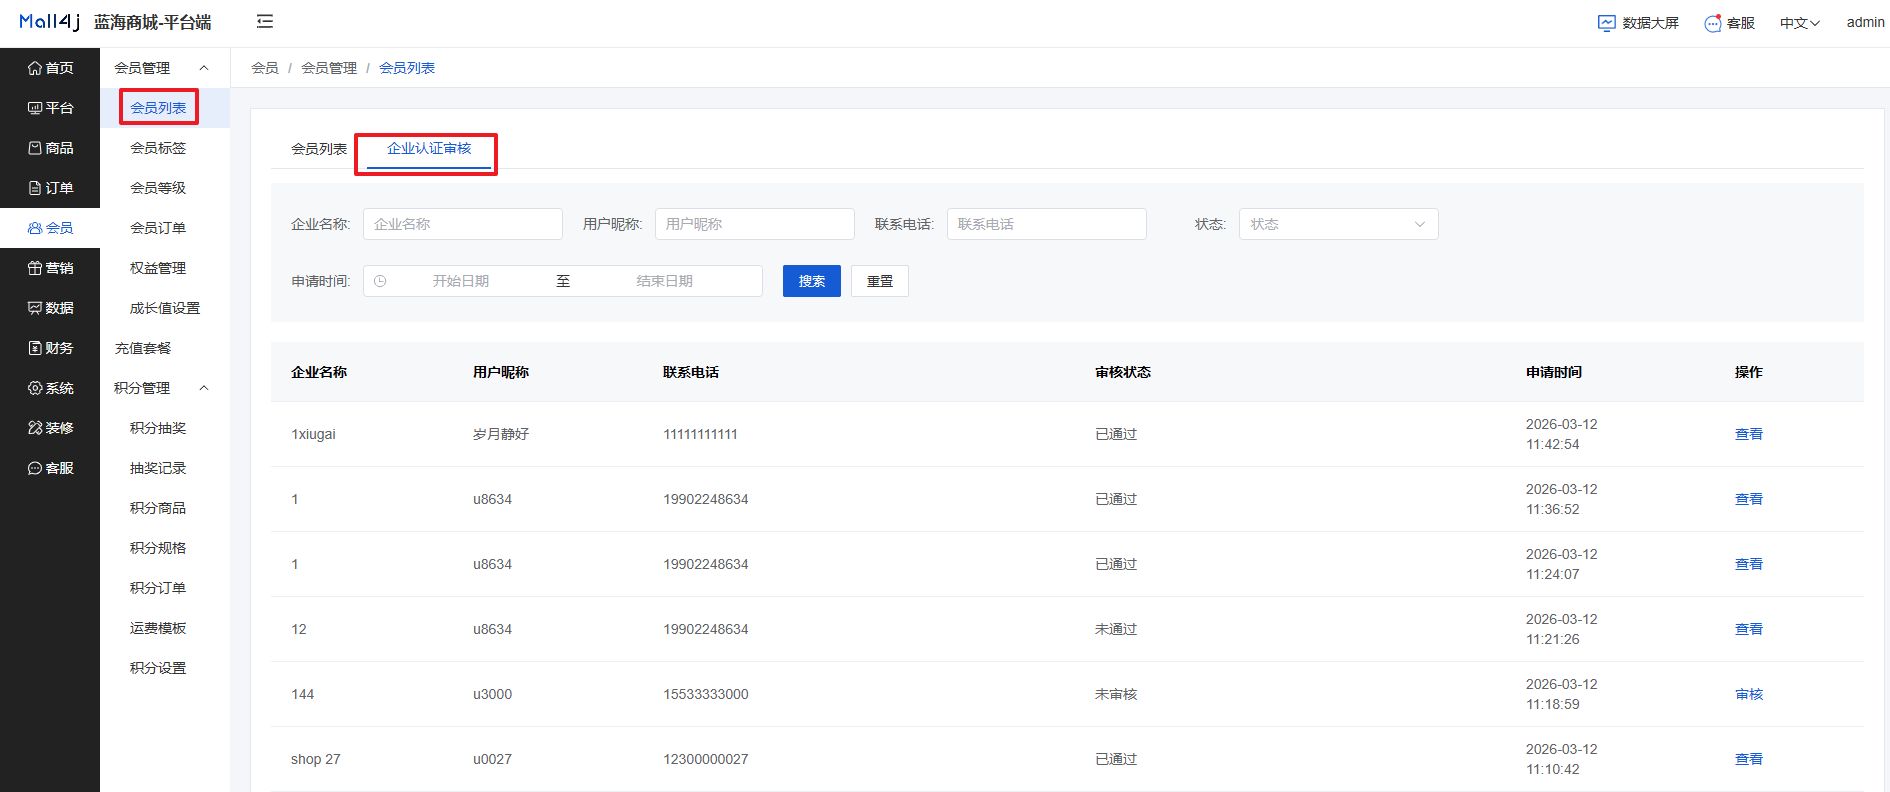
Task: Click 查看 for the 11:24:07 application
Action: pyautogui.click(x=1749, y=564)
